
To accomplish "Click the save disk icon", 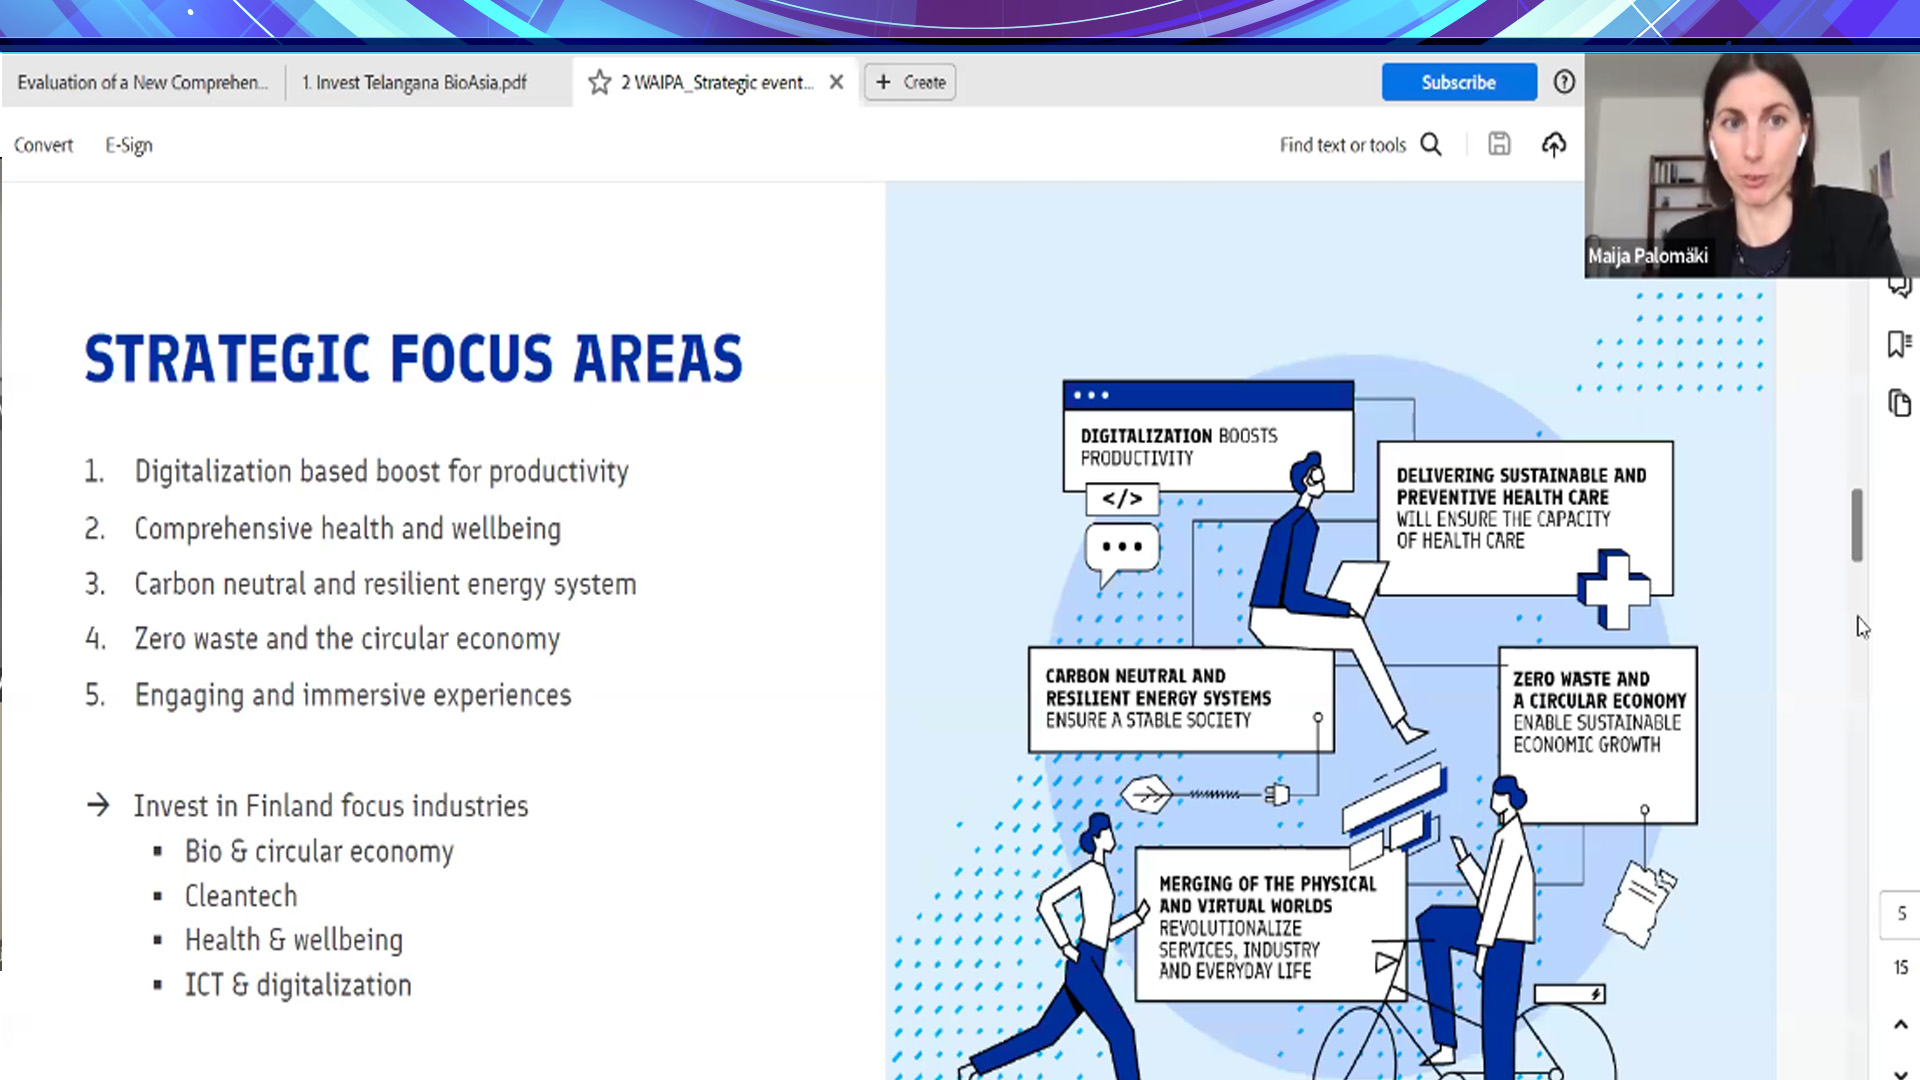I will tap(1498, 145).
